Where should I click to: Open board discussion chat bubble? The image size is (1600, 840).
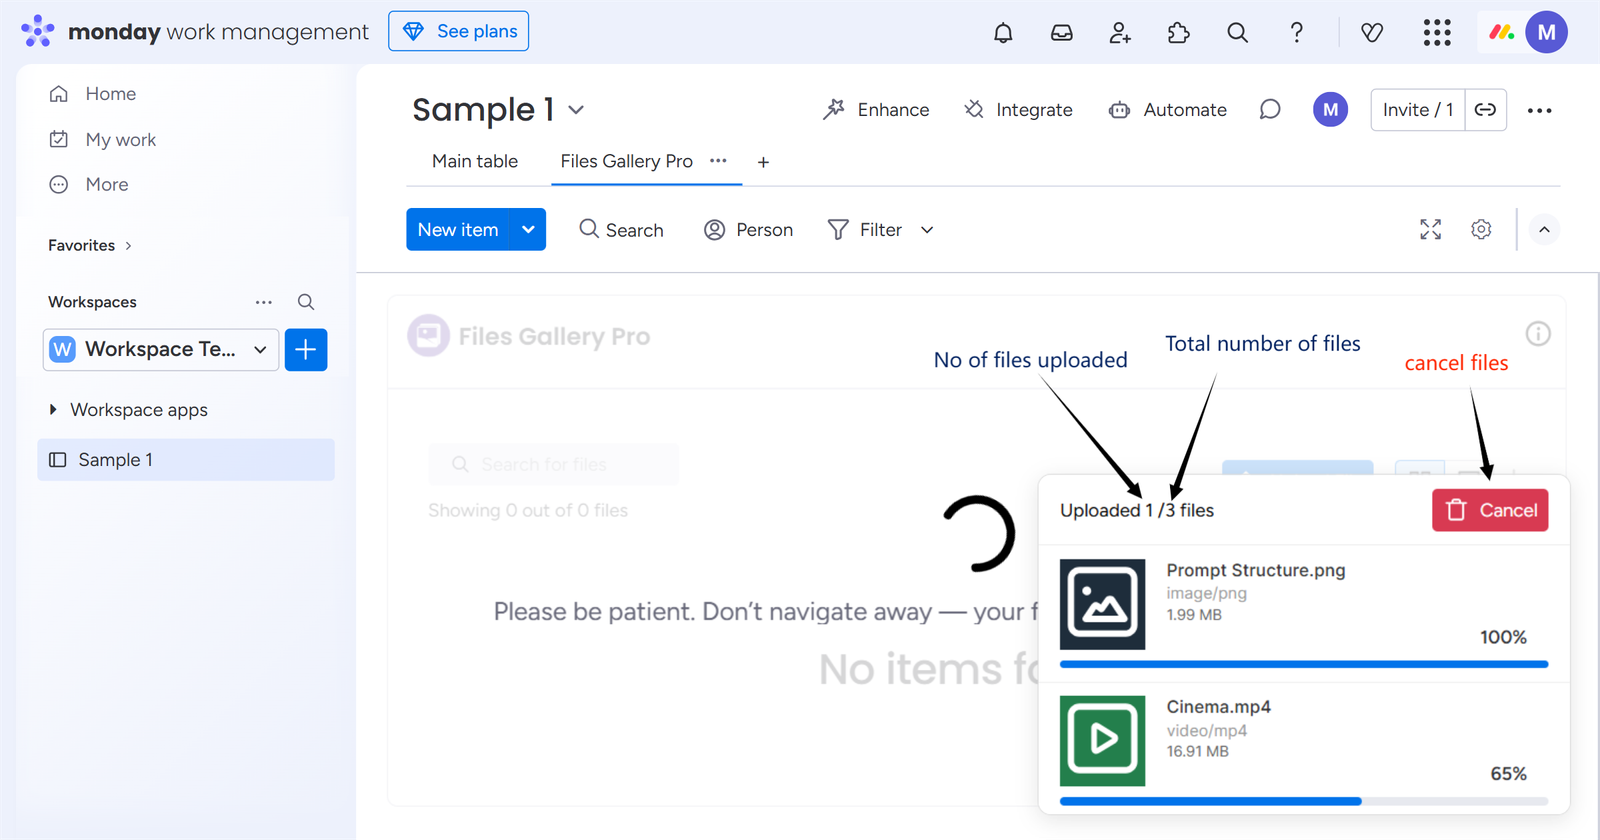point(1270,110)
